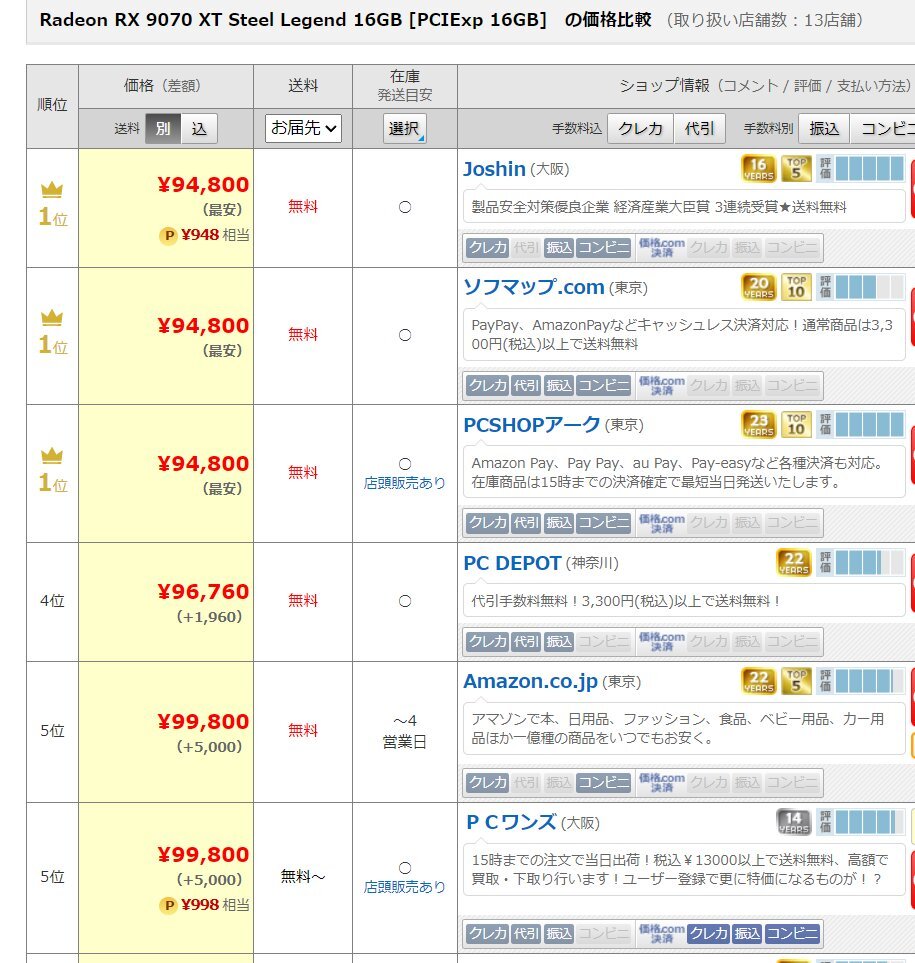This screenshot has height=963, width=915.
Task: Open the Amazon.co.jp shop link
Action: click(x=530, y=681)
